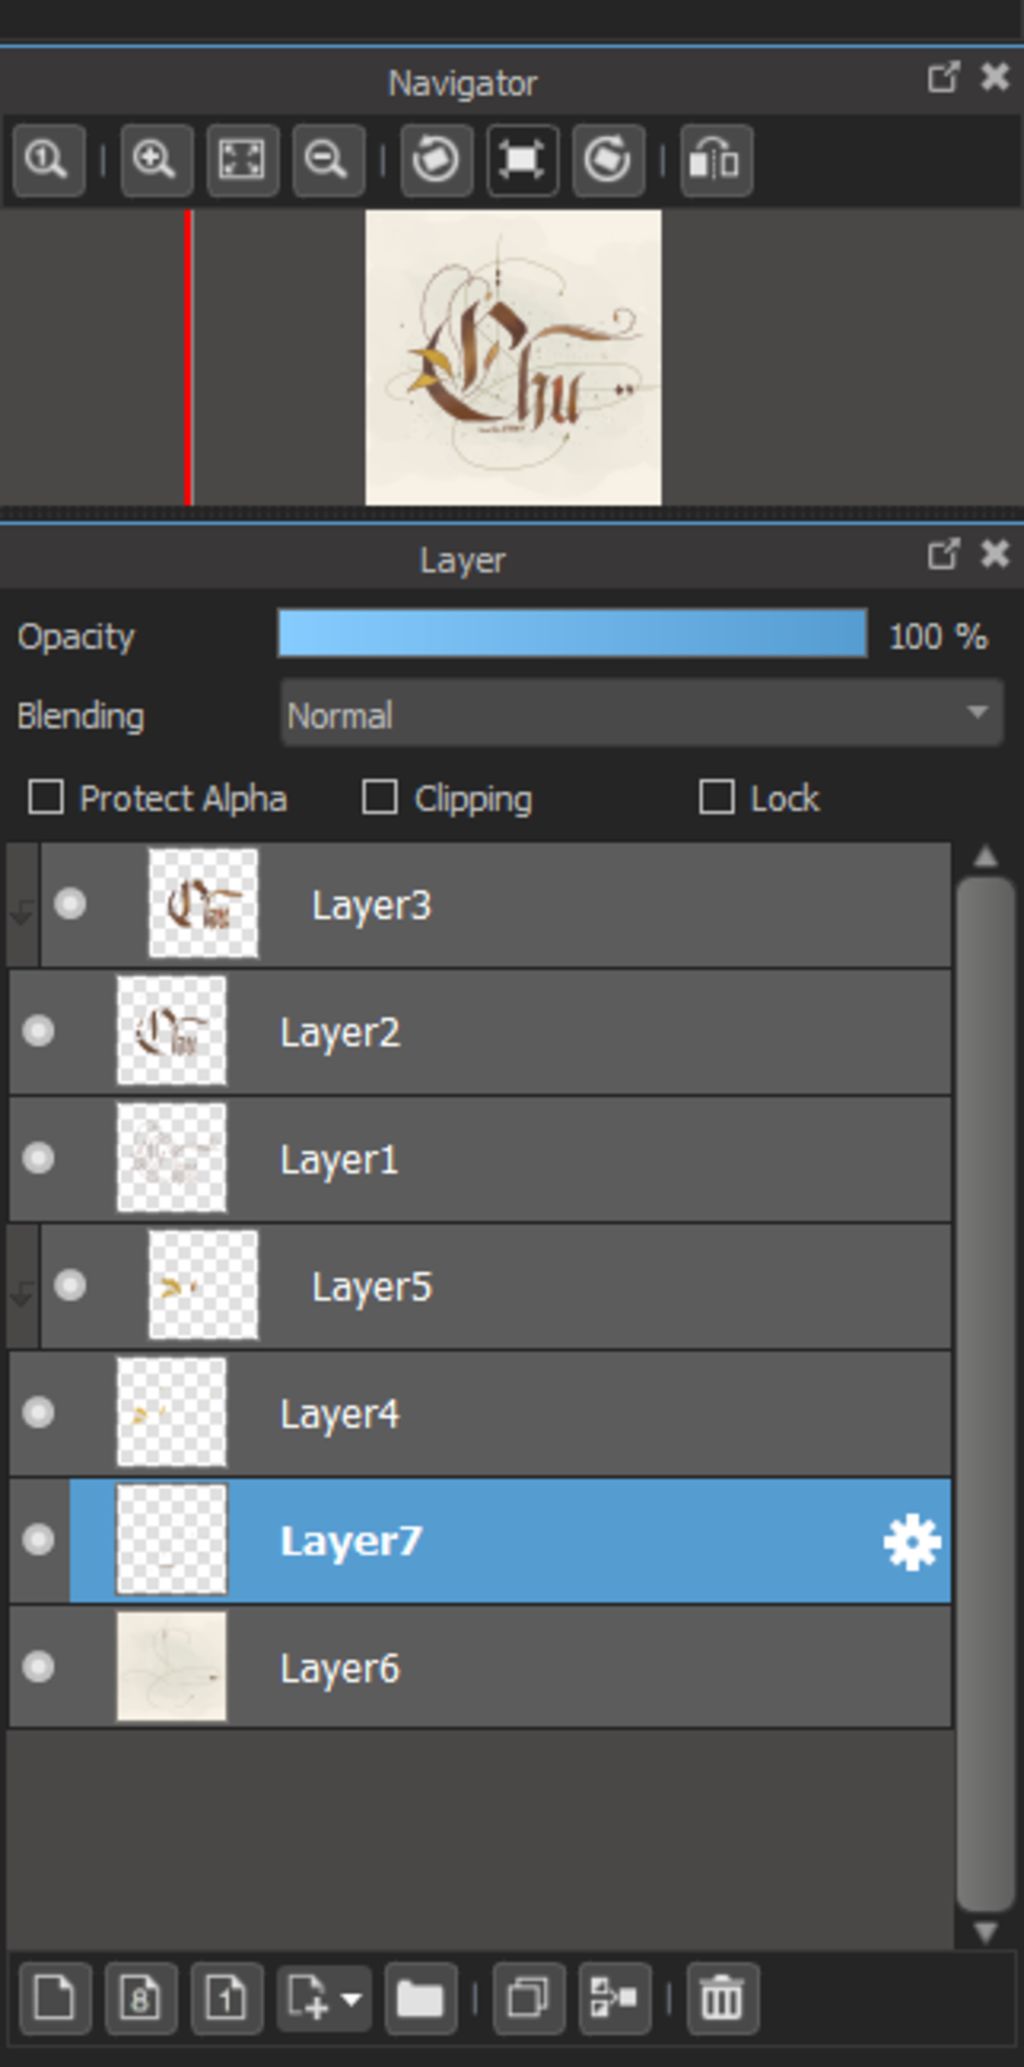This screenshot has height=2067, width=1024.
Task: Enable the Clipping checkbox
Action: pos(380,798)
